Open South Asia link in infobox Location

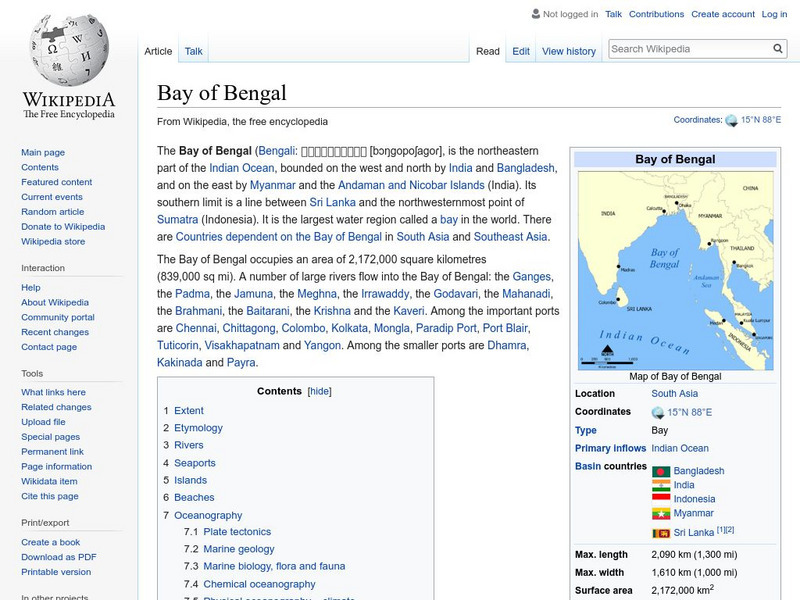(674, 393)
